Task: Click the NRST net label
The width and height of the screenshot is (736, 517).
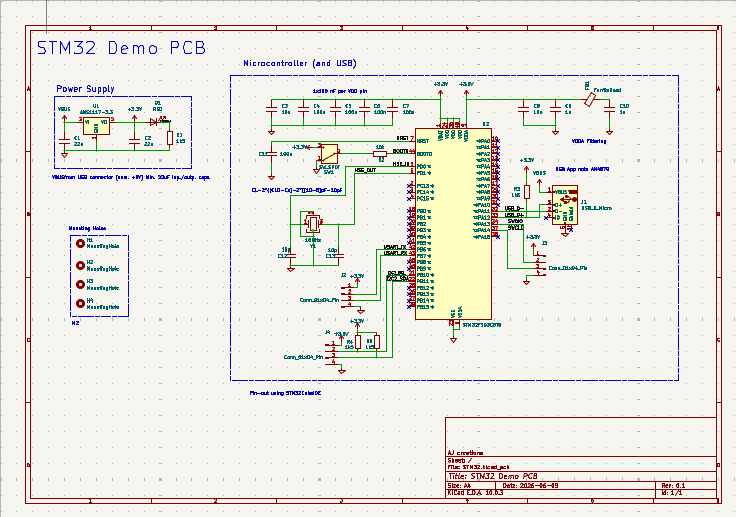Action: click(x=403, y=139)
